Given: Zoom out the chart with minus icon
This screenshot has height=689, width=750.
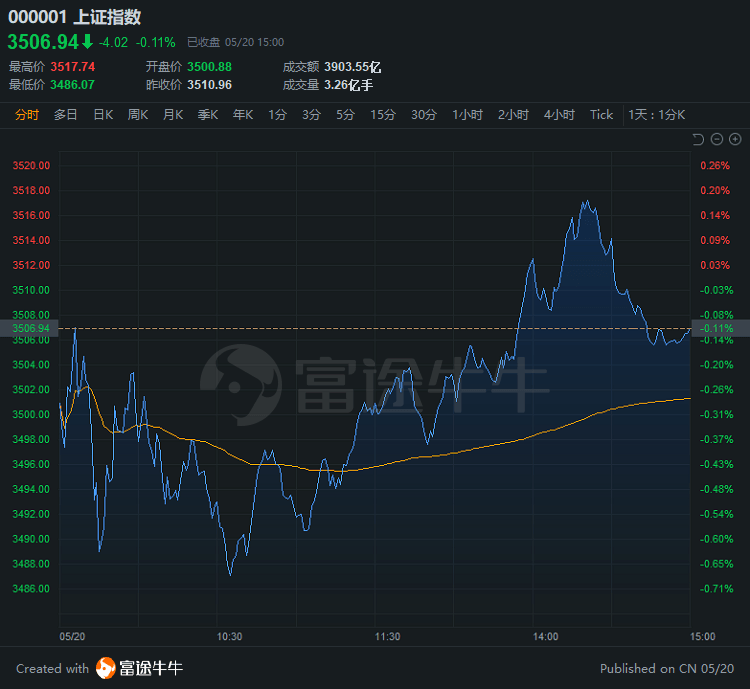Looking at the screenshot, I should (x=717, y=139).
